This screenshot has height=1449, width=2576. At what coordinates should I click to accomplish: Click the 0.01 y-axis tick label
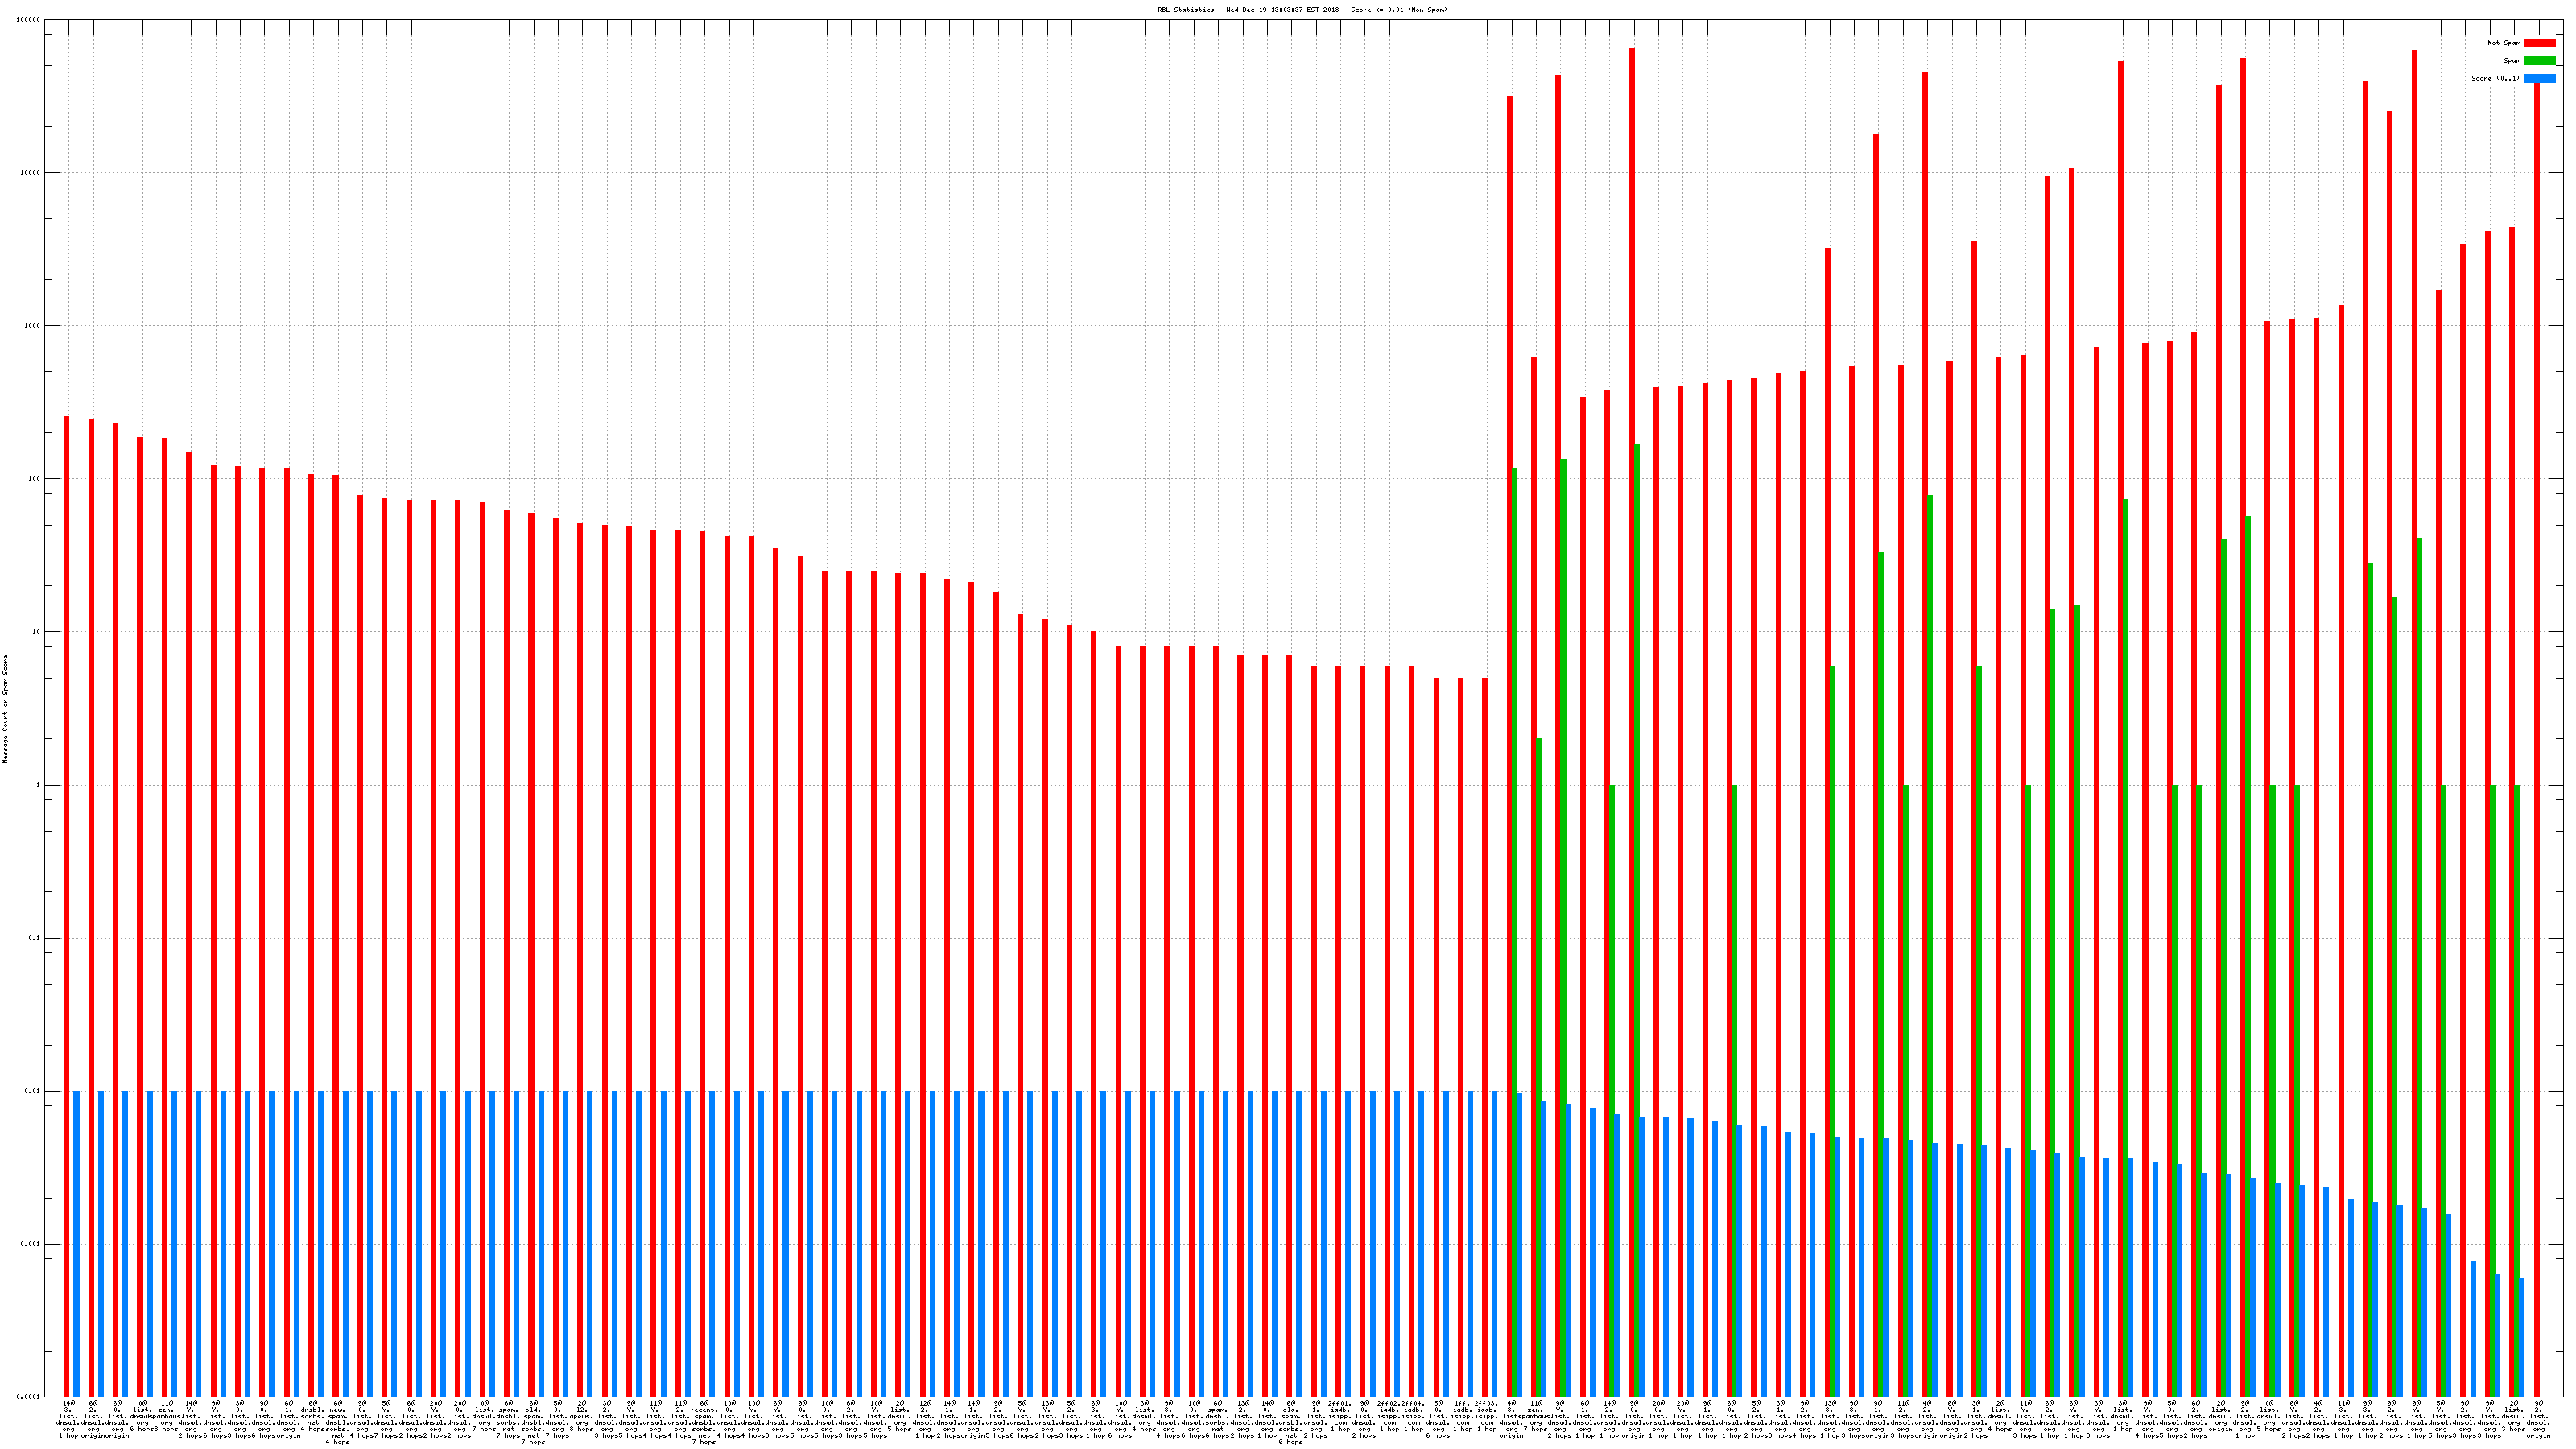(x=34, y=1091)
